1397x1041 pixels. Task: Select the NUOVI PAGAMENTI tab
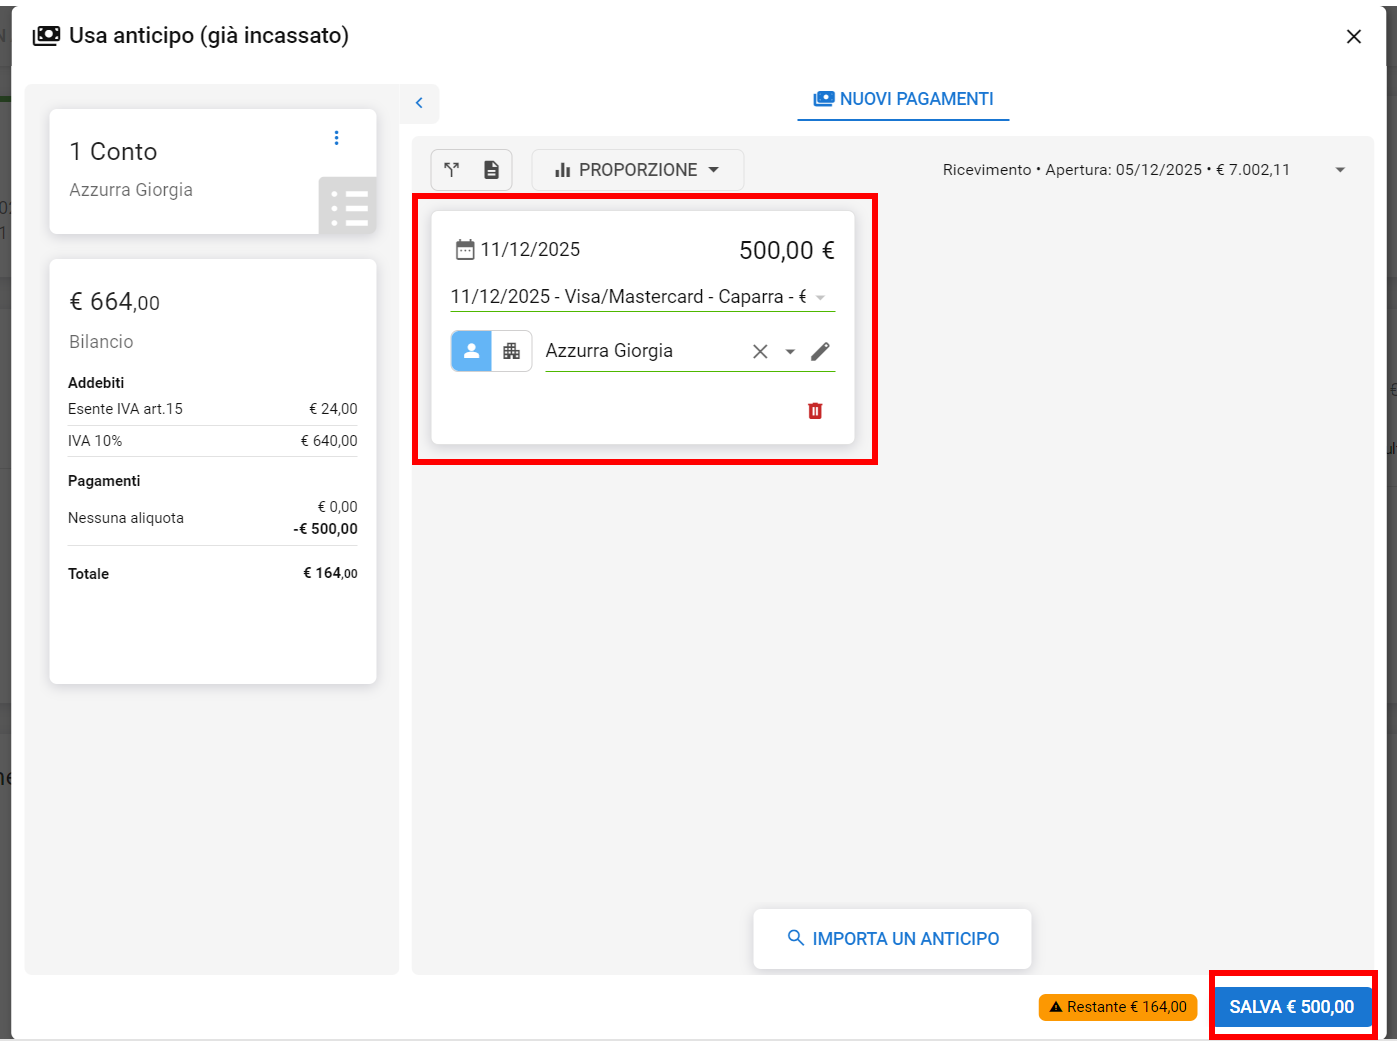pos(903,99)
